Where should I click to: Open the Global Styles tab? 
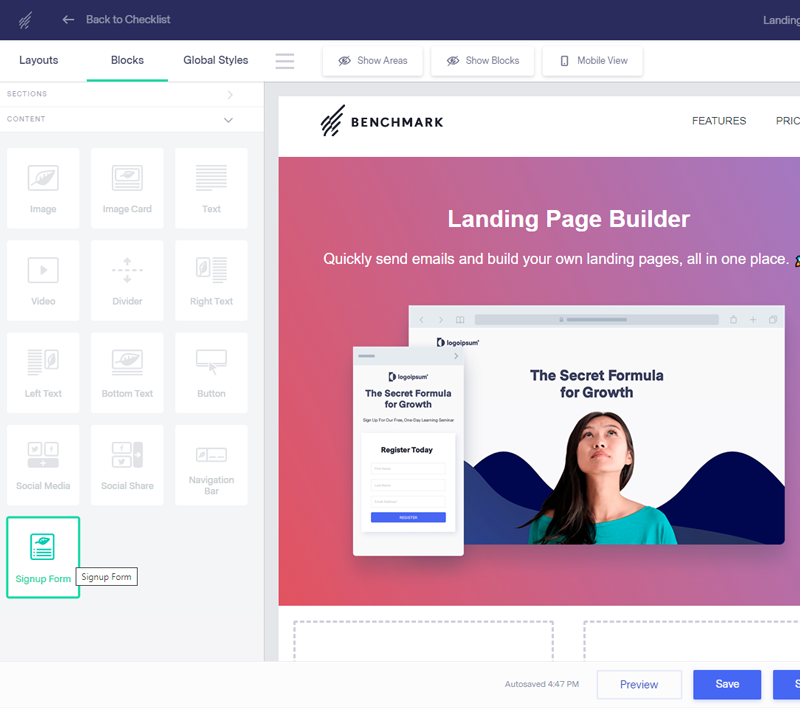[215, 60]
